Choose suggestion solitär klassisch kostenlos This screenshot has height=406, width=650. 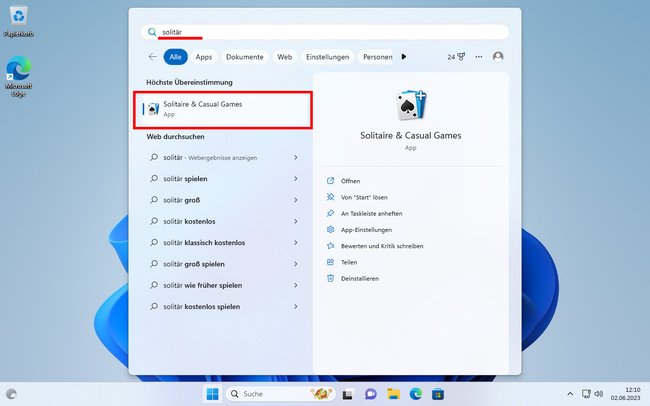[223, 243]
